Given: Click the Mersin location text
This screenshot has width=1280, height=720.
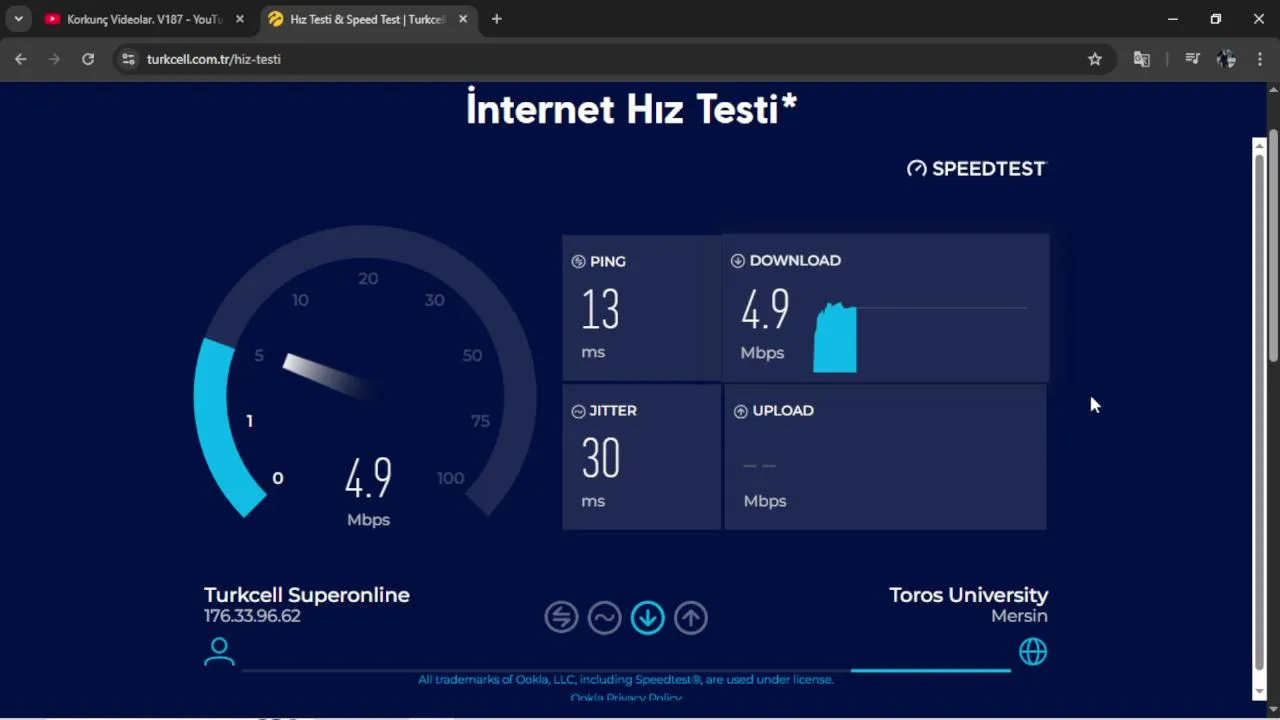Looking at the screenshot, I should (1019, 616).
